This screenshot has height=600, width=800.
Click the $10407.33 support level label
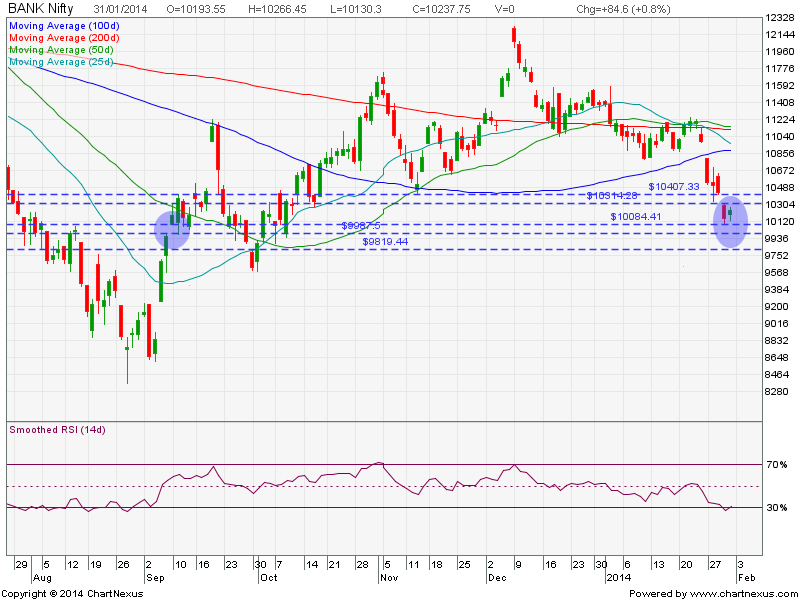[x=673, y=187]
